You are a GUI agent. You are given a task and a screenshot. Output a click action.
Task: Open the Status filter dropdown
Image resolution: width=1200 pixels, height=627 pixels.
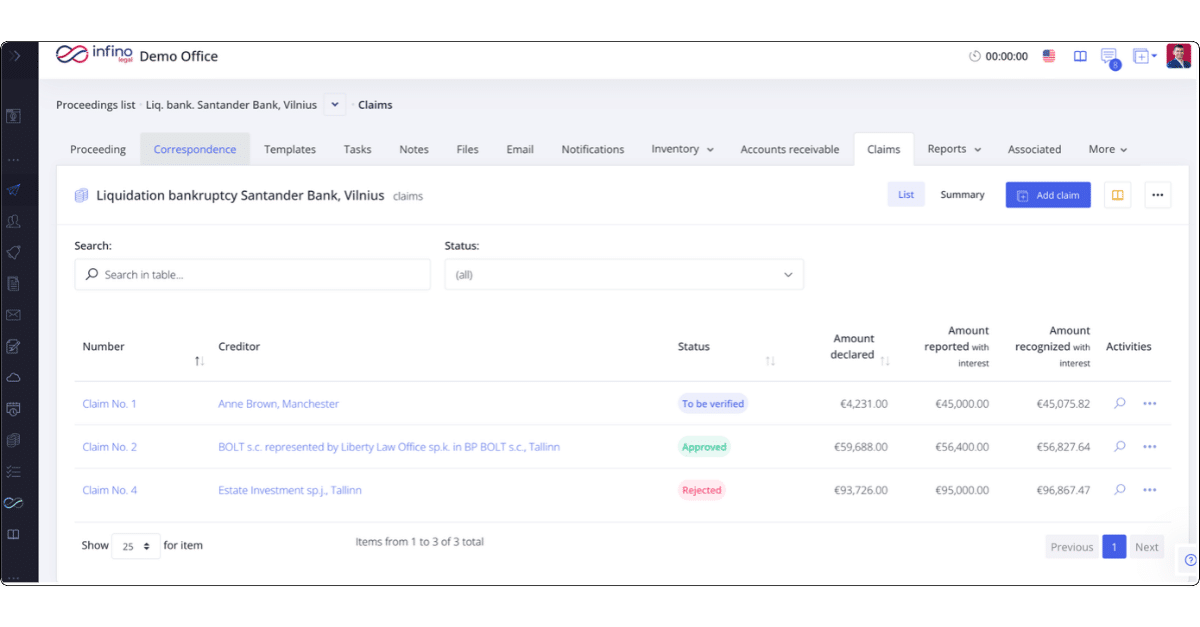pos(624,274)
